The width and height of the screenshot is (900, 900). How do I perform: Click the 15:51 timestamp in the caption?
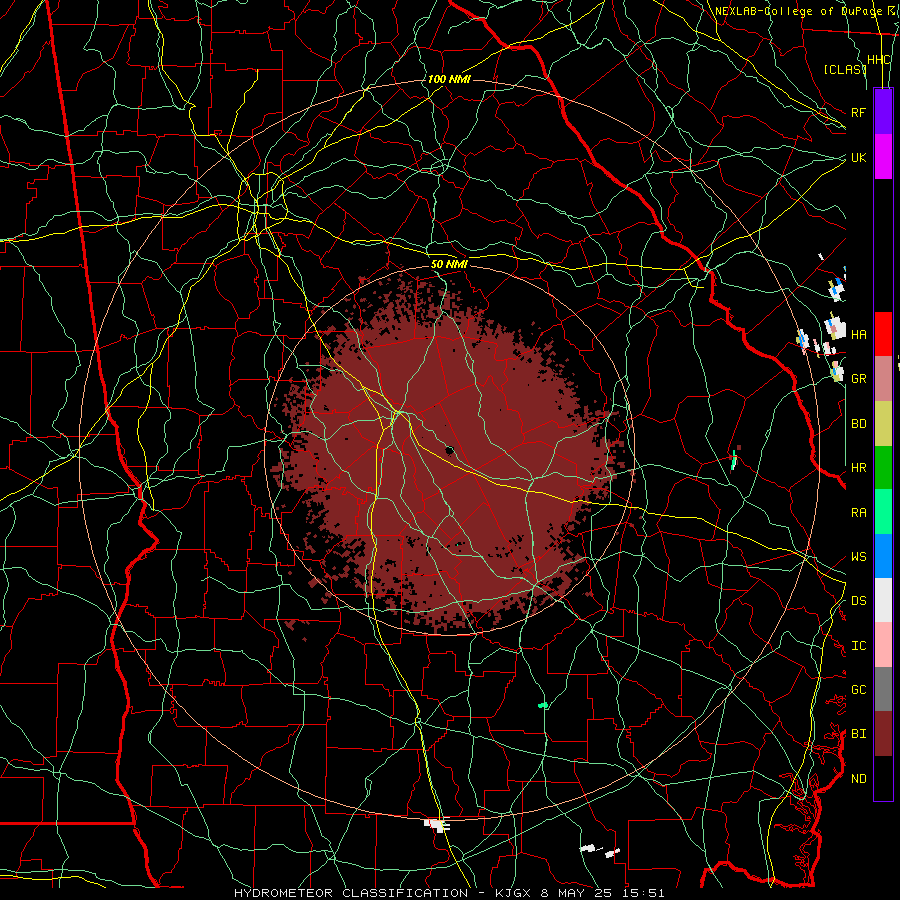pyautogui.click(x=645, y=893)
